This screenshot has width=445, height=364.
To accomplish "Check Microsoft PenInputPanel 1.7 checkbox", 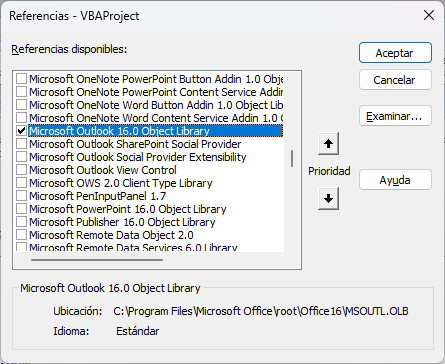I will click(x=22, y=196).
